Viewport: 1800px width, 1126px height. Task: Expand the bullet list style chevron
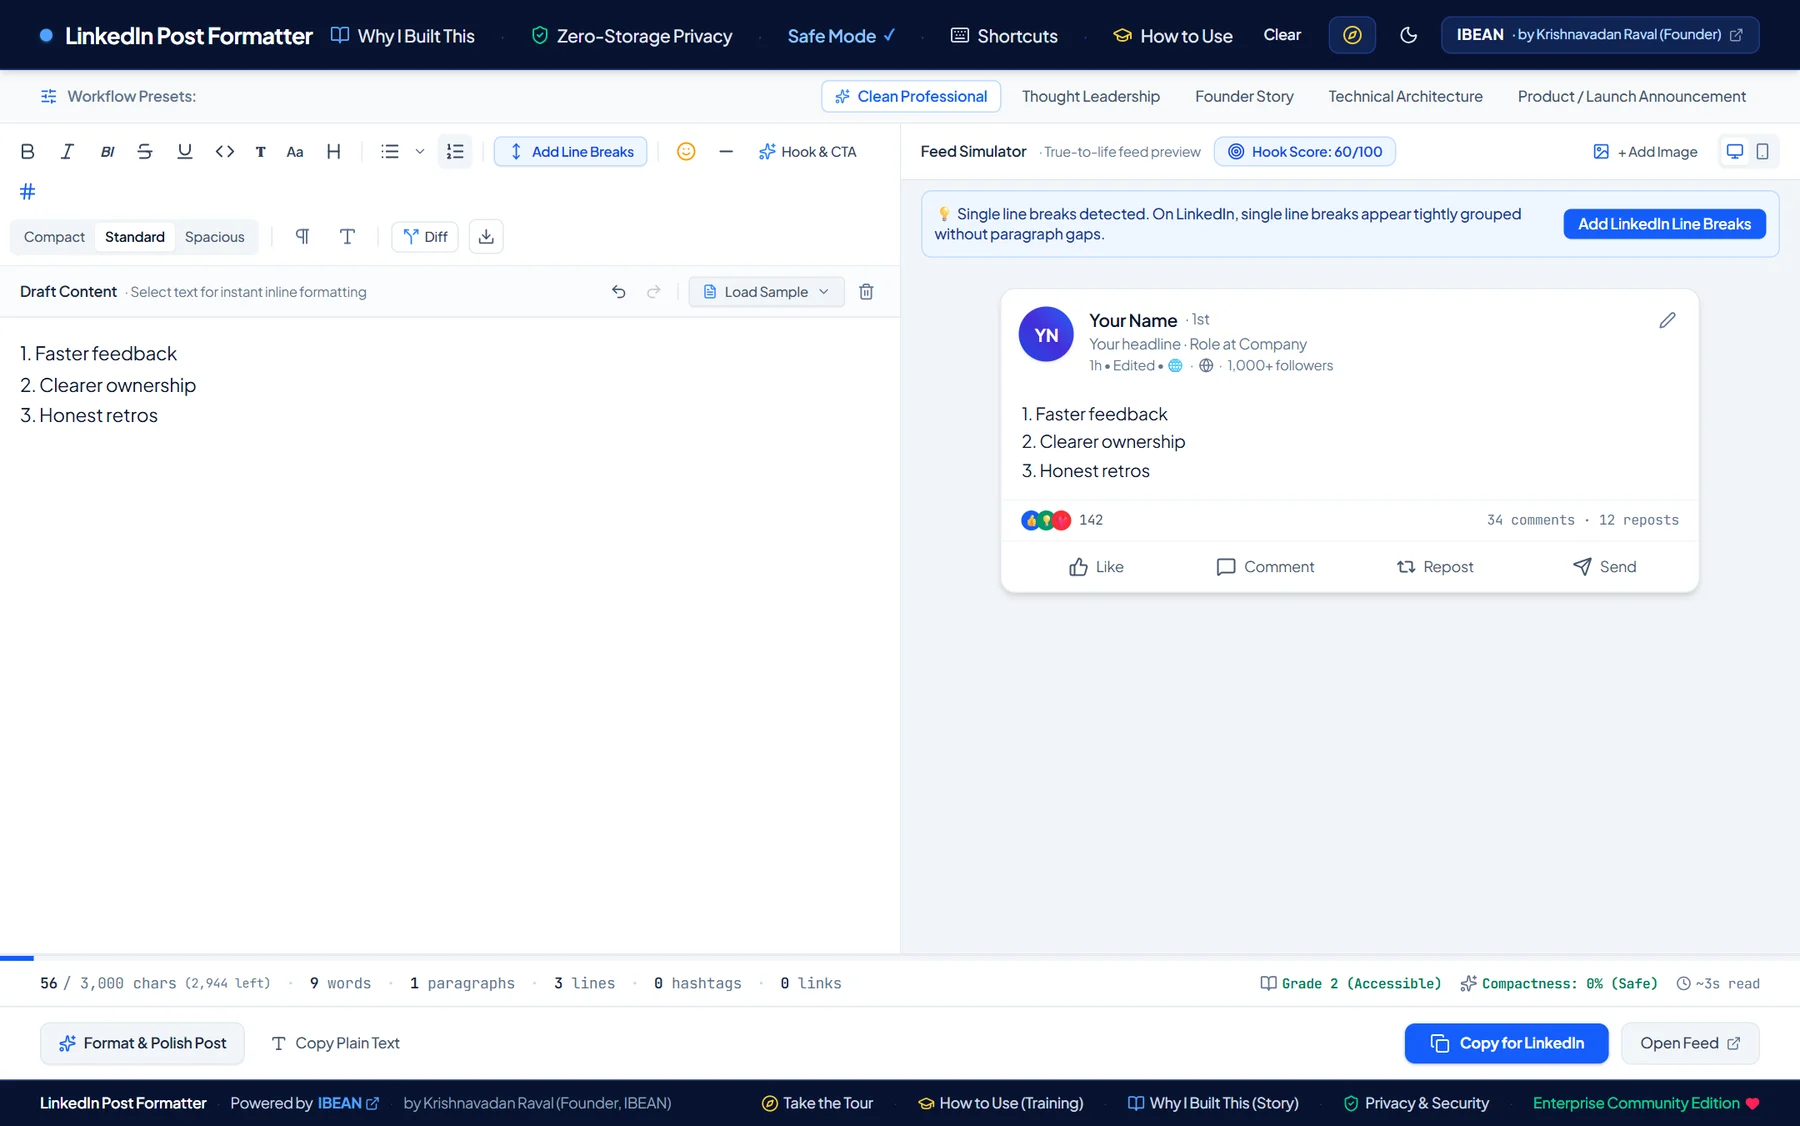(420, 152)
